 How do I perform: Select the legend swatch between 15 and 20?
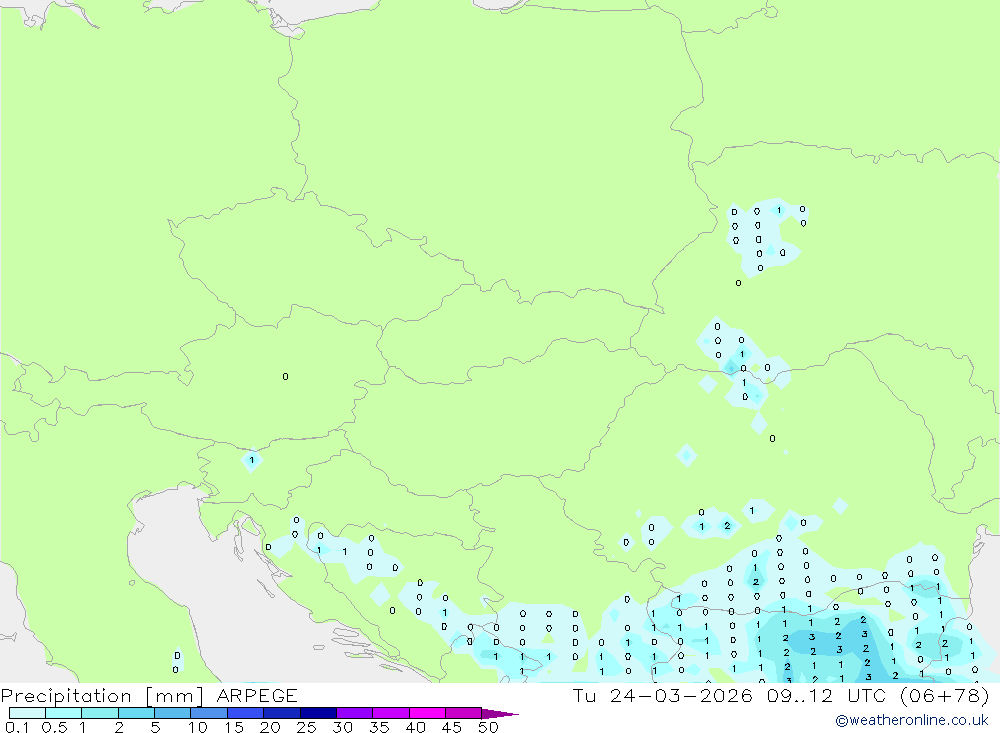246,713
